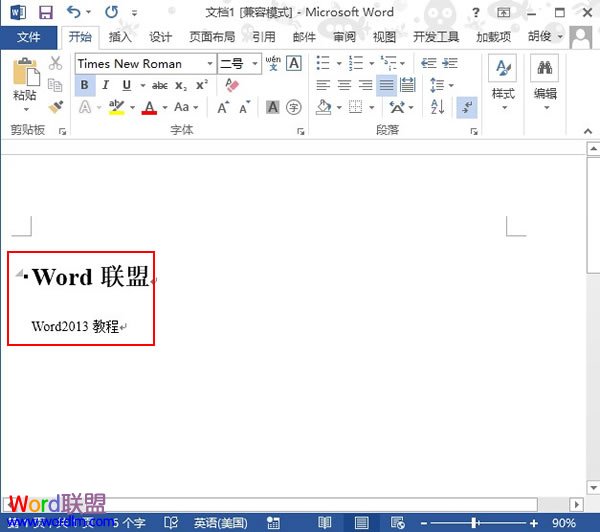Open the 编辑 Editing dropdown
Image resolution: width=600 pixels, height=532 pixels.
pos(545,82)
